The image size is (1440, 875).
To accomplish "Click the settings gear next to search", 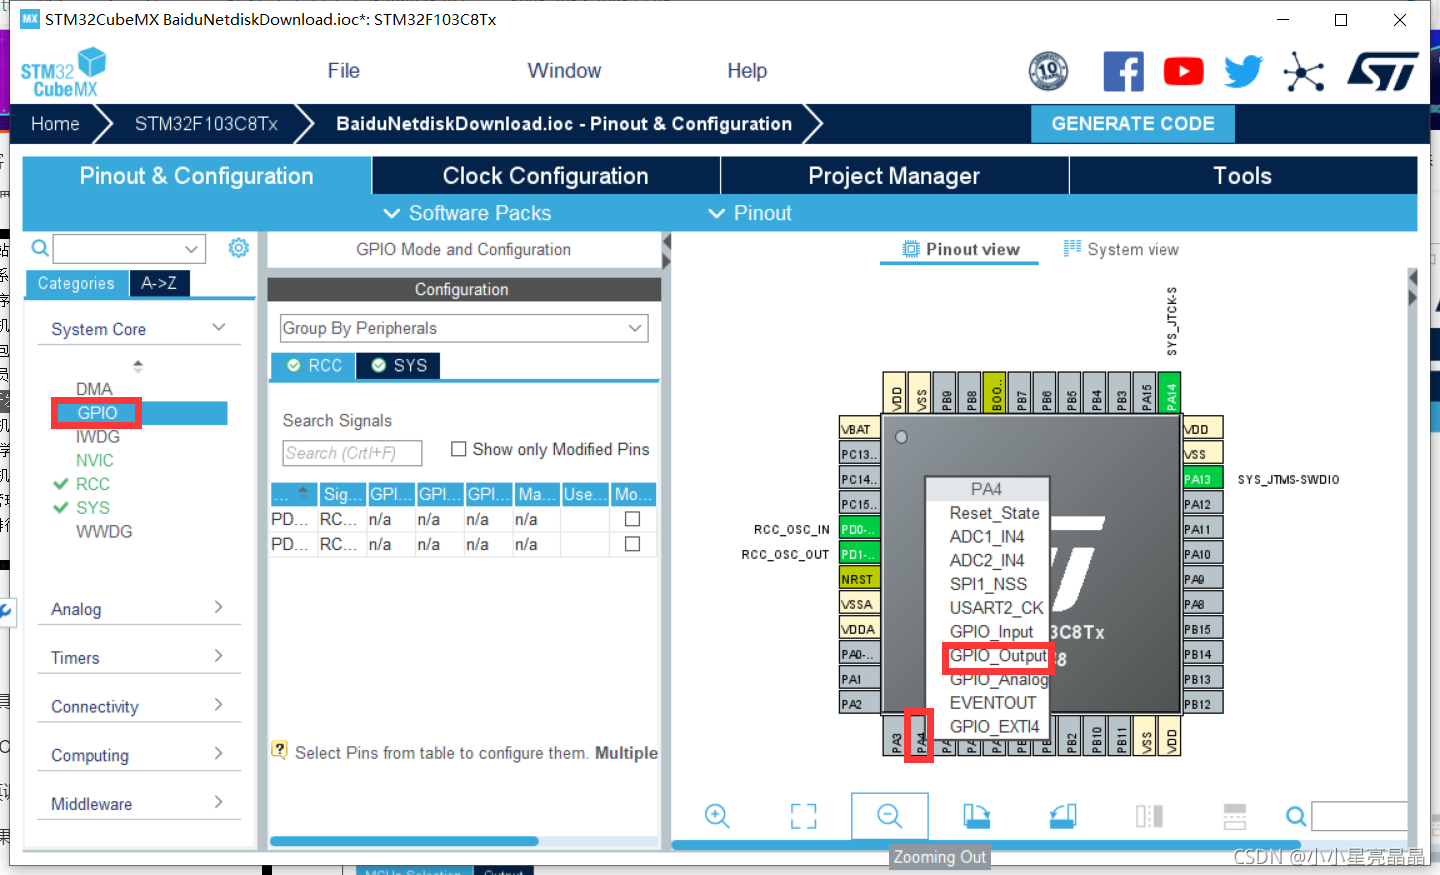I will 238,248.
